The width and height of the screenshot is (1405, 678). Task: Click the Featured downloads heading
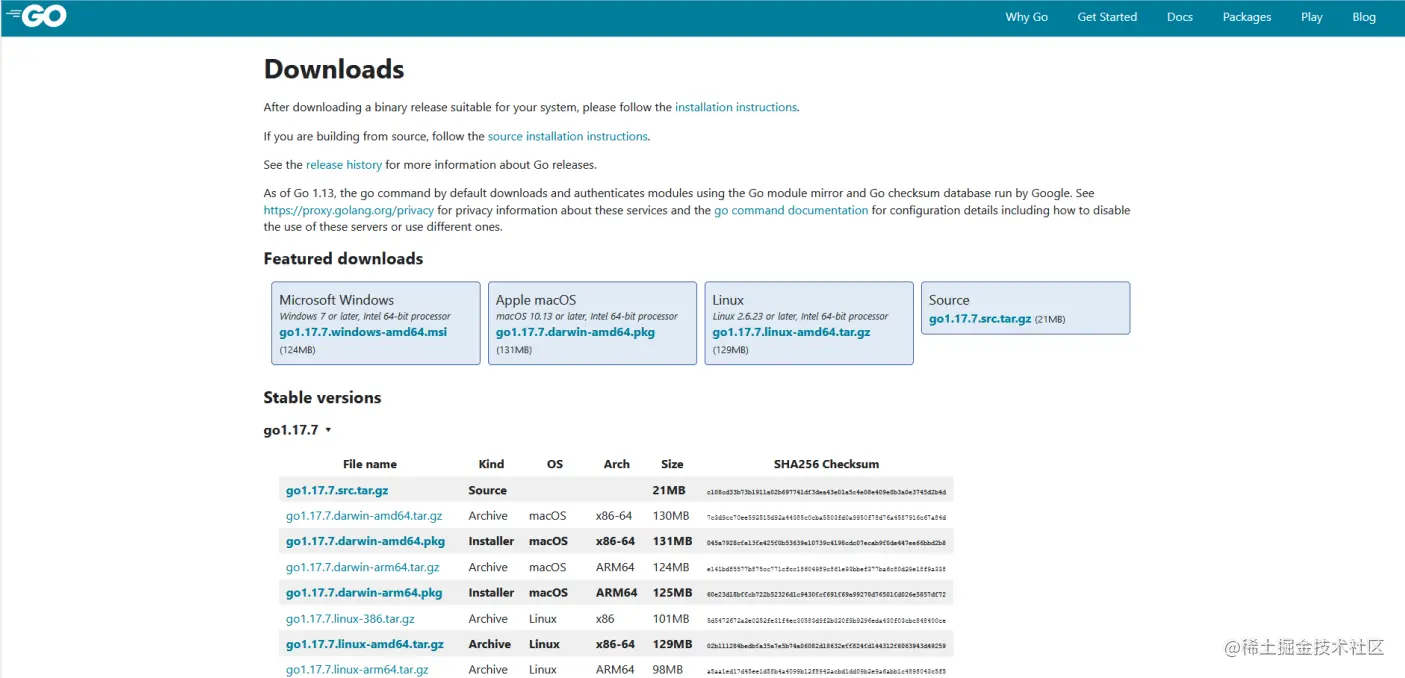coord(343,259)
